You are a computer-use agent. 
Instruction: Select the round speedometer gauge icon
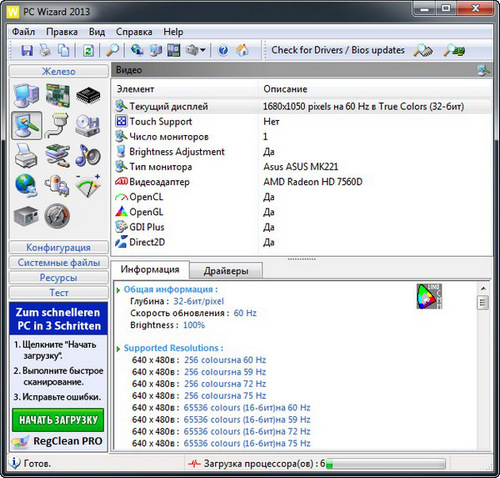[x=57, y=216]
